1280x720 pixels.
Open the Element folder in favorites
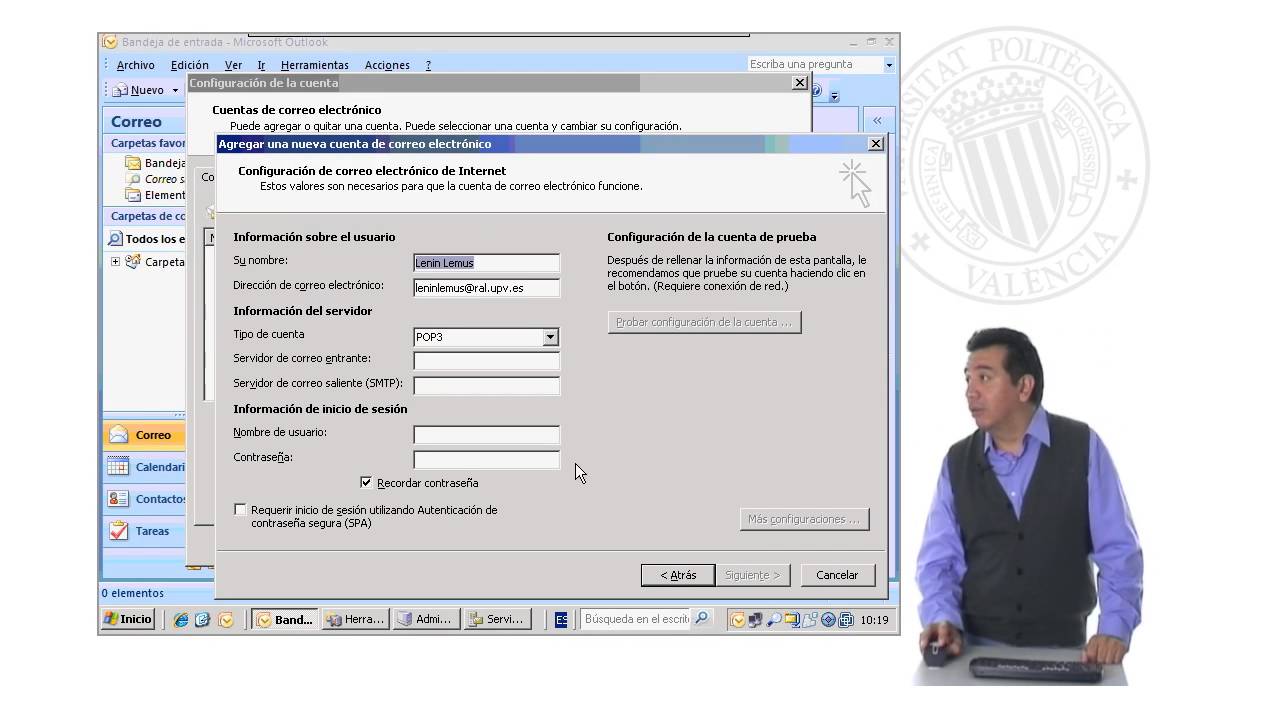(x=155, y=195)
